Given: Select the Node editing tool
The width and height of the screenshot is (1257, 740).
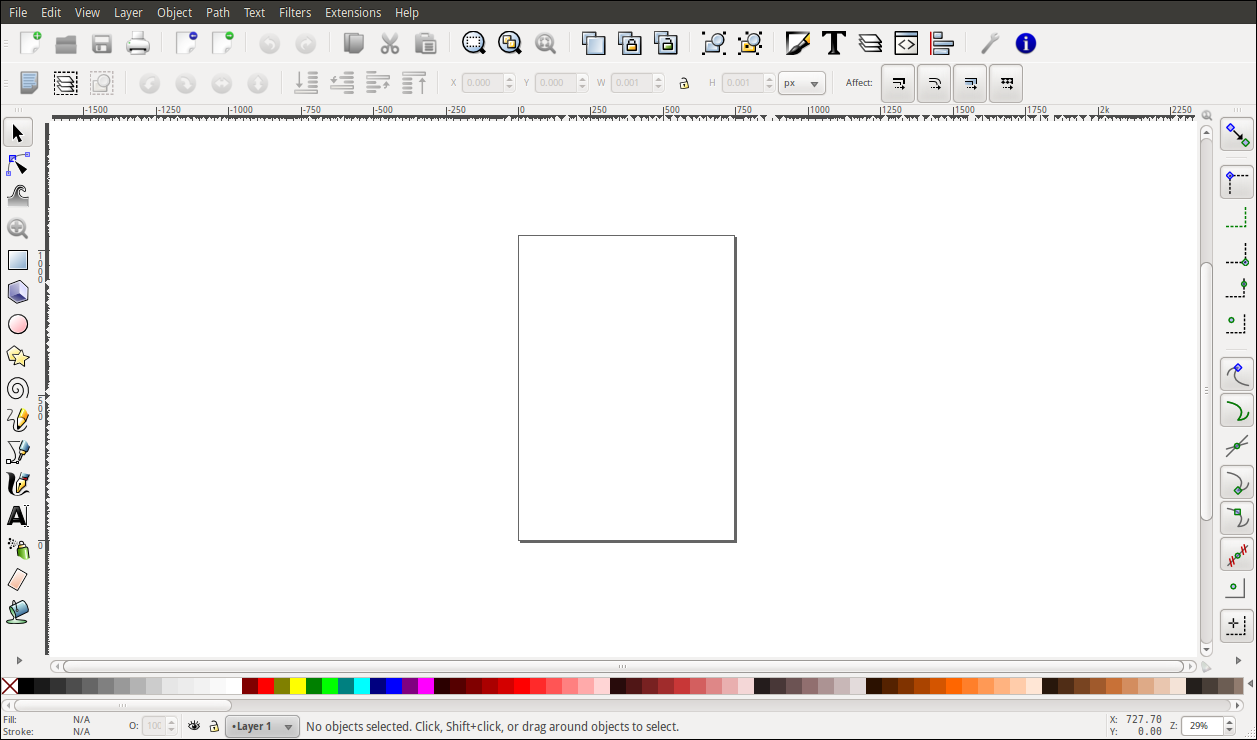Looking at the screenshot, I should pyautogui.click(x=18, y=164).
